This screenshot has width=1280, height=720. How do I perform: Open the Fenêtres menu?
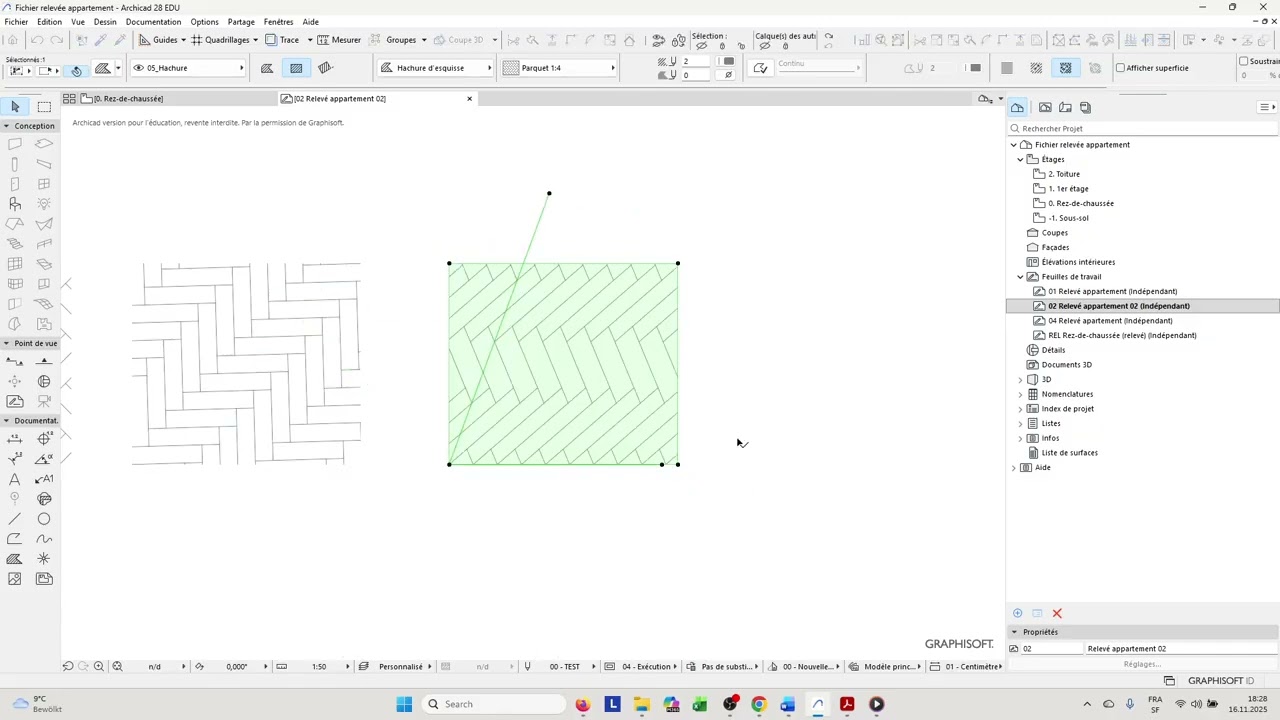pos(278,22)
